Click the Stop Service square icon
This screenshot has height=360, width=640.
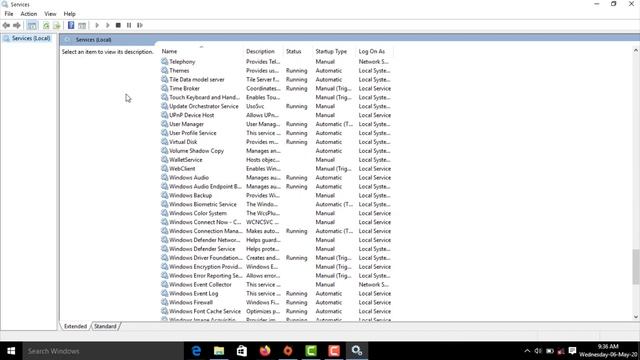coord(118,25)
